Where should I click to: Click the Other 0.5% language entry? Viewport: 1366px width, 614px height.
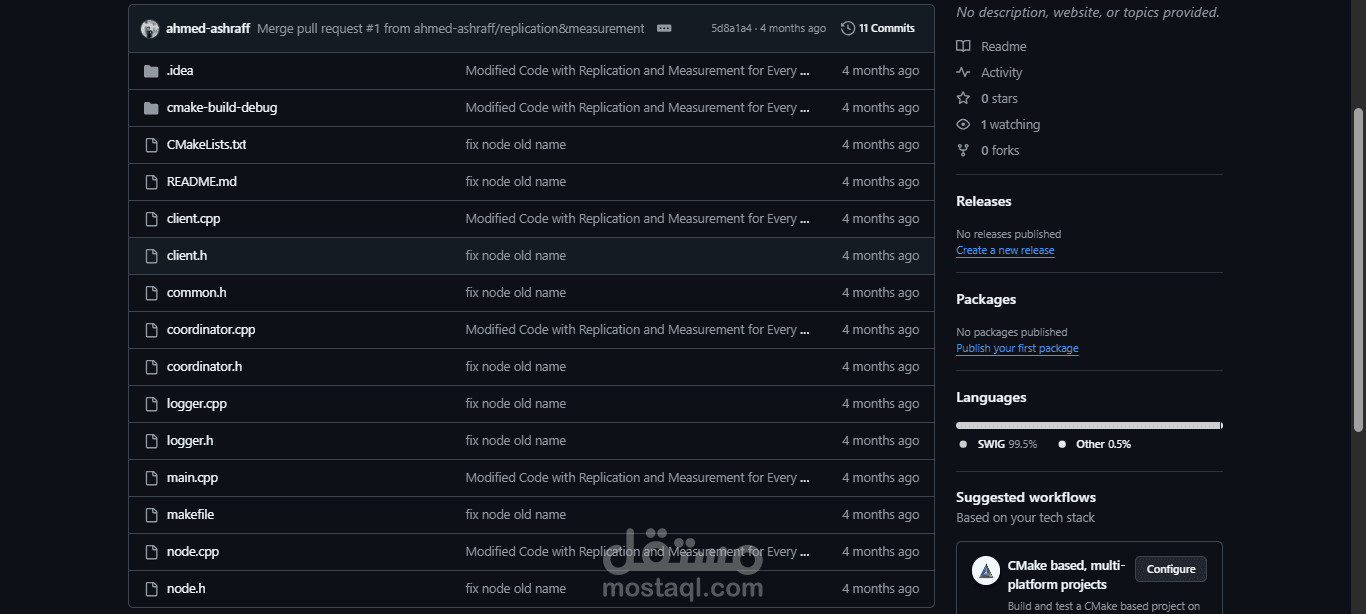pos(1095,444)
